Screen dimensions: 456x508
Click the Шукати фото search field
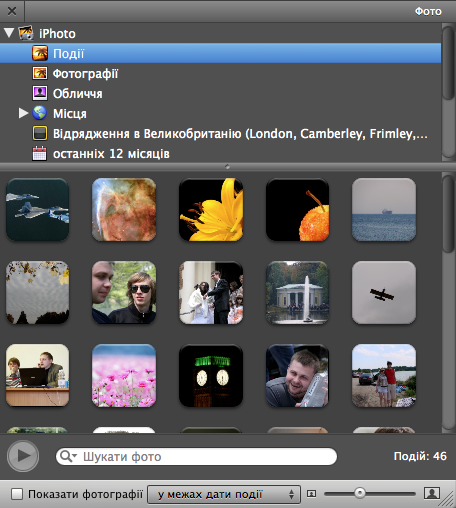[196, 456]
